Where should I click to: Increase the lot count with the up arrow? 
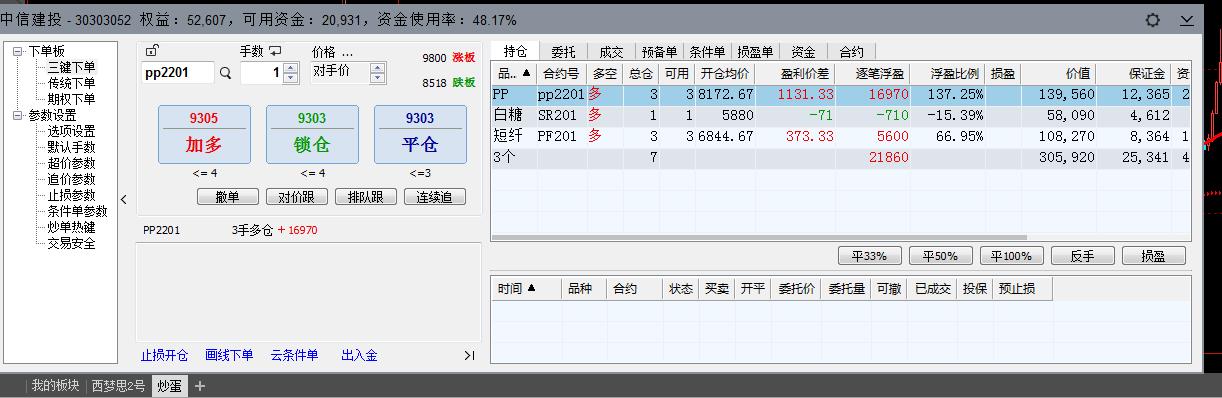pyautogui.click(x=291, y=68)
